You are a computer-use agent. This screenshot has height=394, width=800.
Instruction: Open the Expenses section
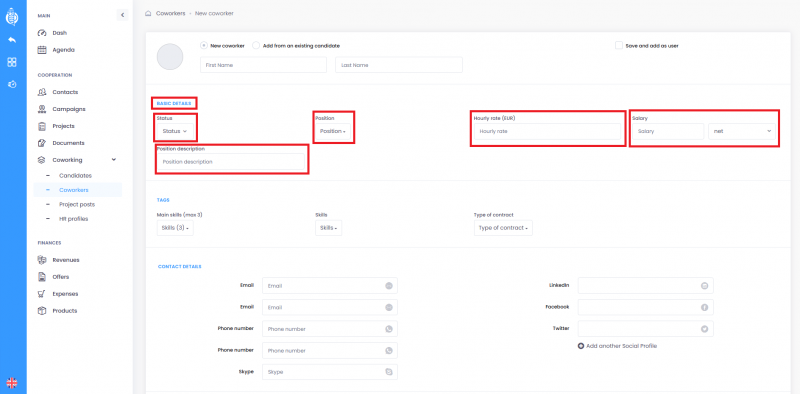tap(64, 294)
